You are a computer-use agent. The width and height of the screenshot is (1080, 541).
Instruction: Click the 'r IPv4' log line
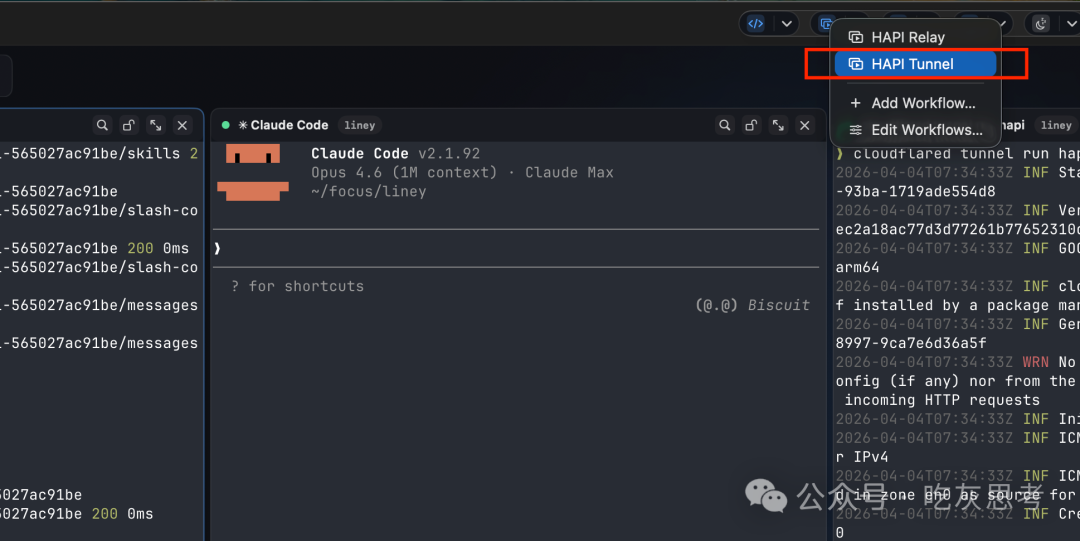click(862, 457)
